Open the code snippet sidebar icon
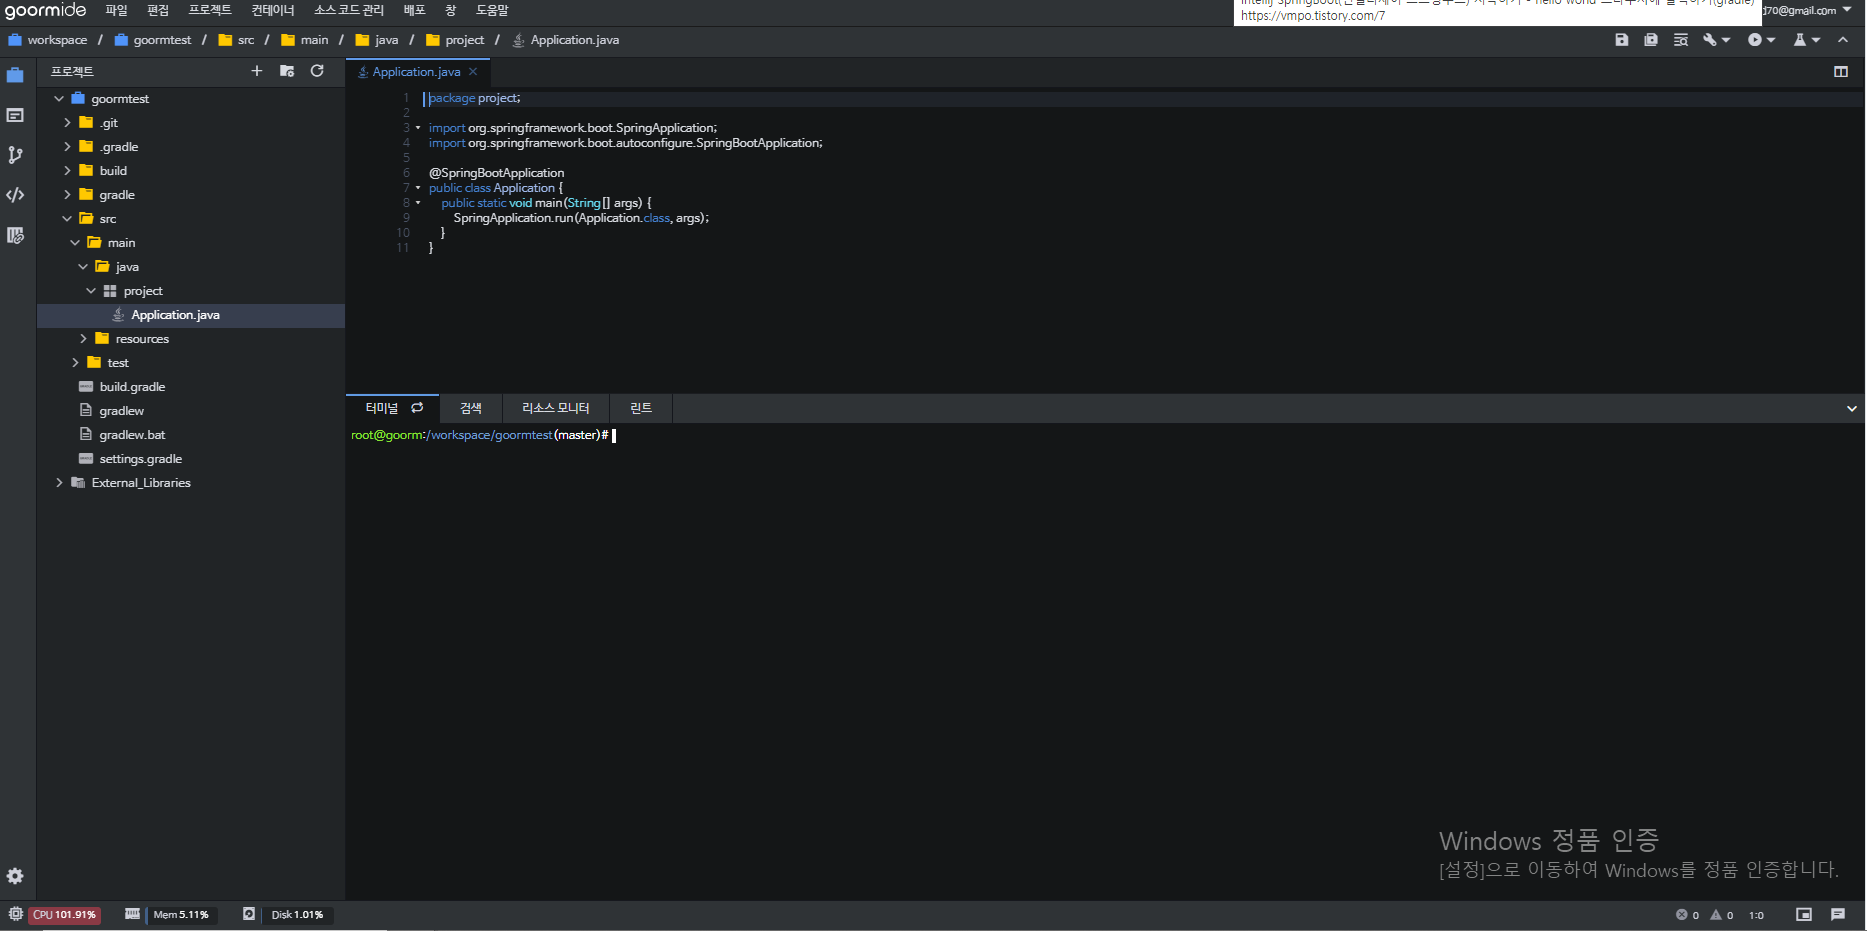Viewport: 1867px width, 931px height. pyautogui.click(x=15, y=195)
